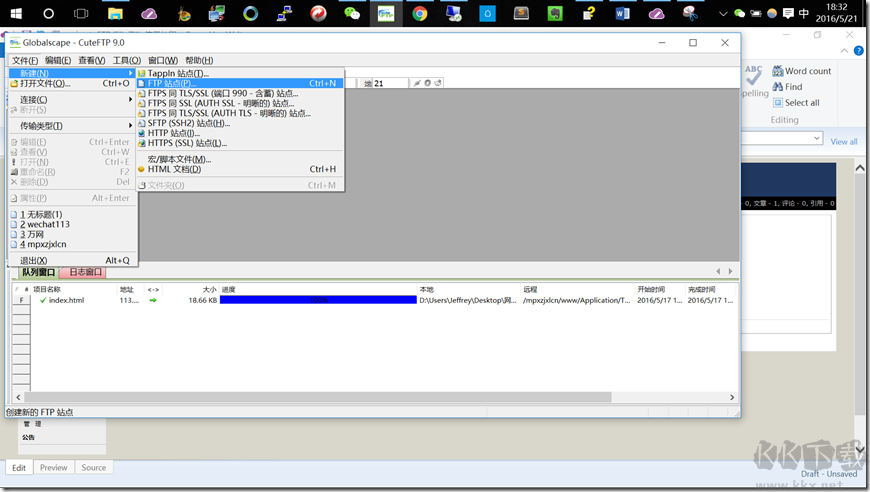Open the 帮助(H) menu
This screenshot has height=492, width=870.
tap(199, 60)
